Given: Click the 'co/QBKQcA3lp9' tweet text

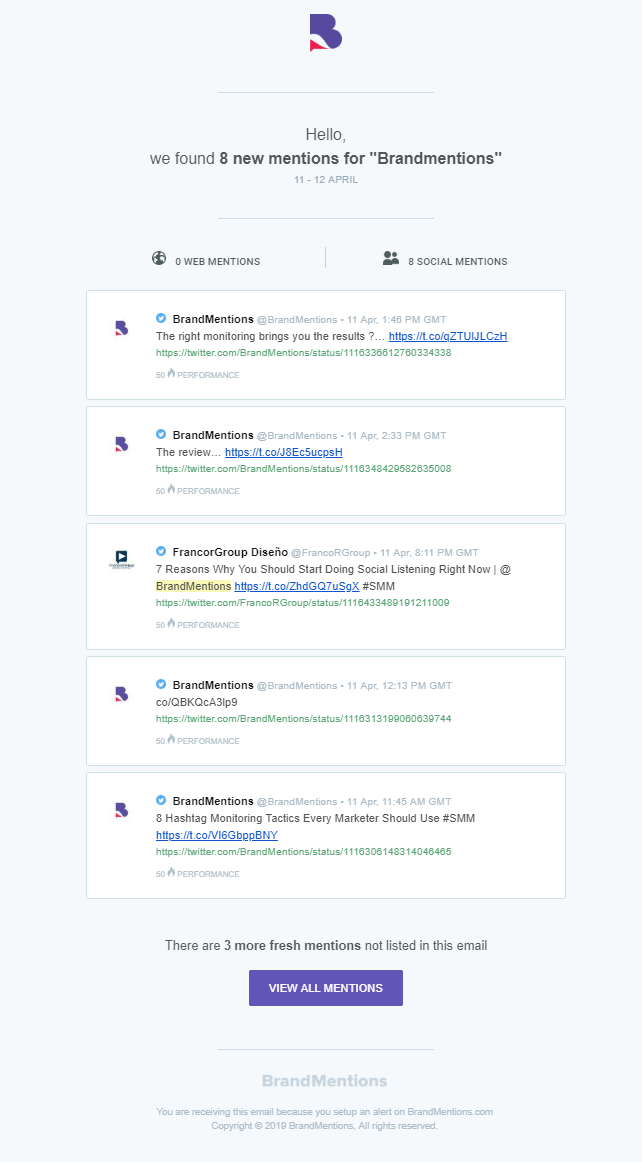Looking at the screenshot, I should (196, 702).
